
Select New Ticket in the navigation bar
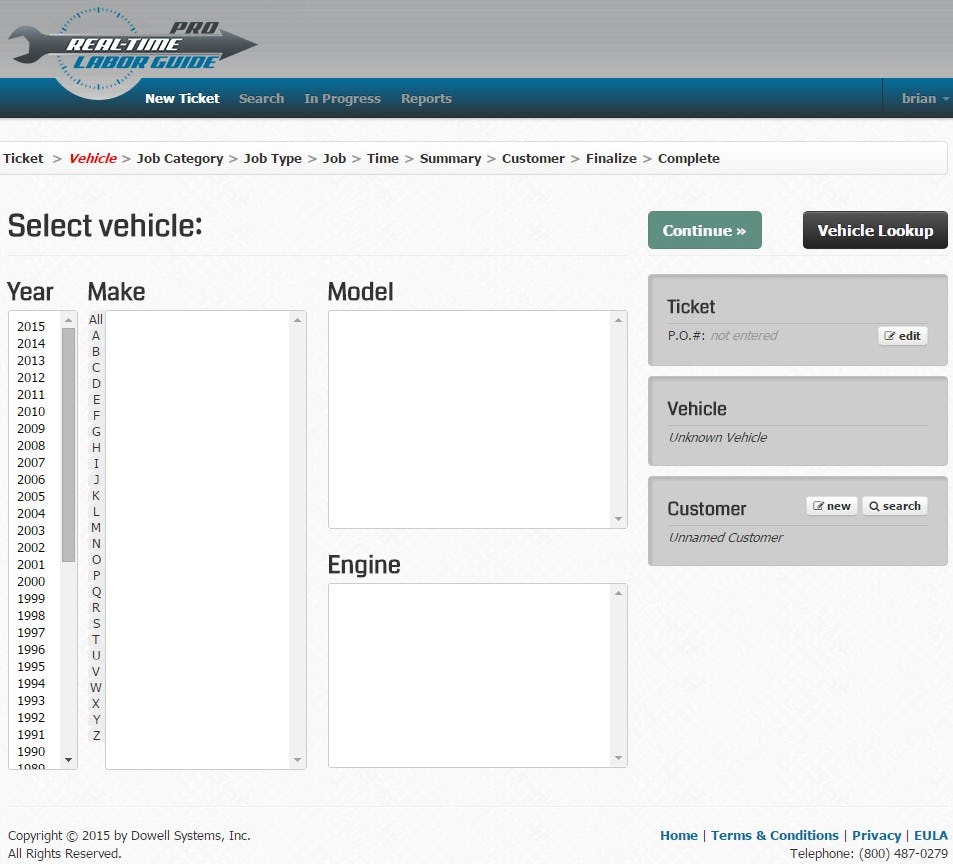point(182,98)
